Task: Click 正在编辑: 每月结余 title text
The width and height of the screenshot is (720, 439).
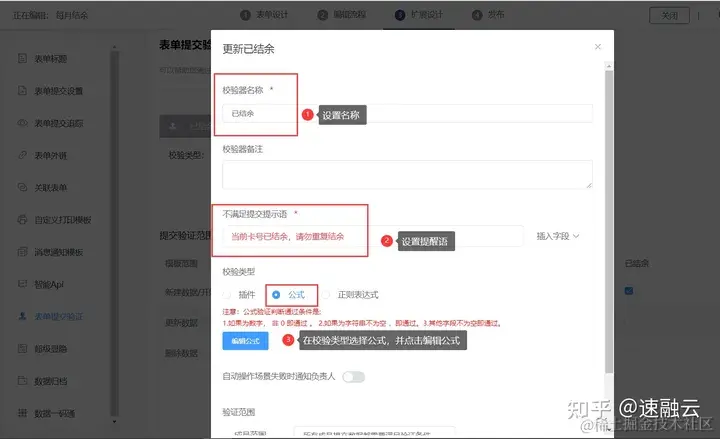Action: pyautogui.click(x=50, y=15)
